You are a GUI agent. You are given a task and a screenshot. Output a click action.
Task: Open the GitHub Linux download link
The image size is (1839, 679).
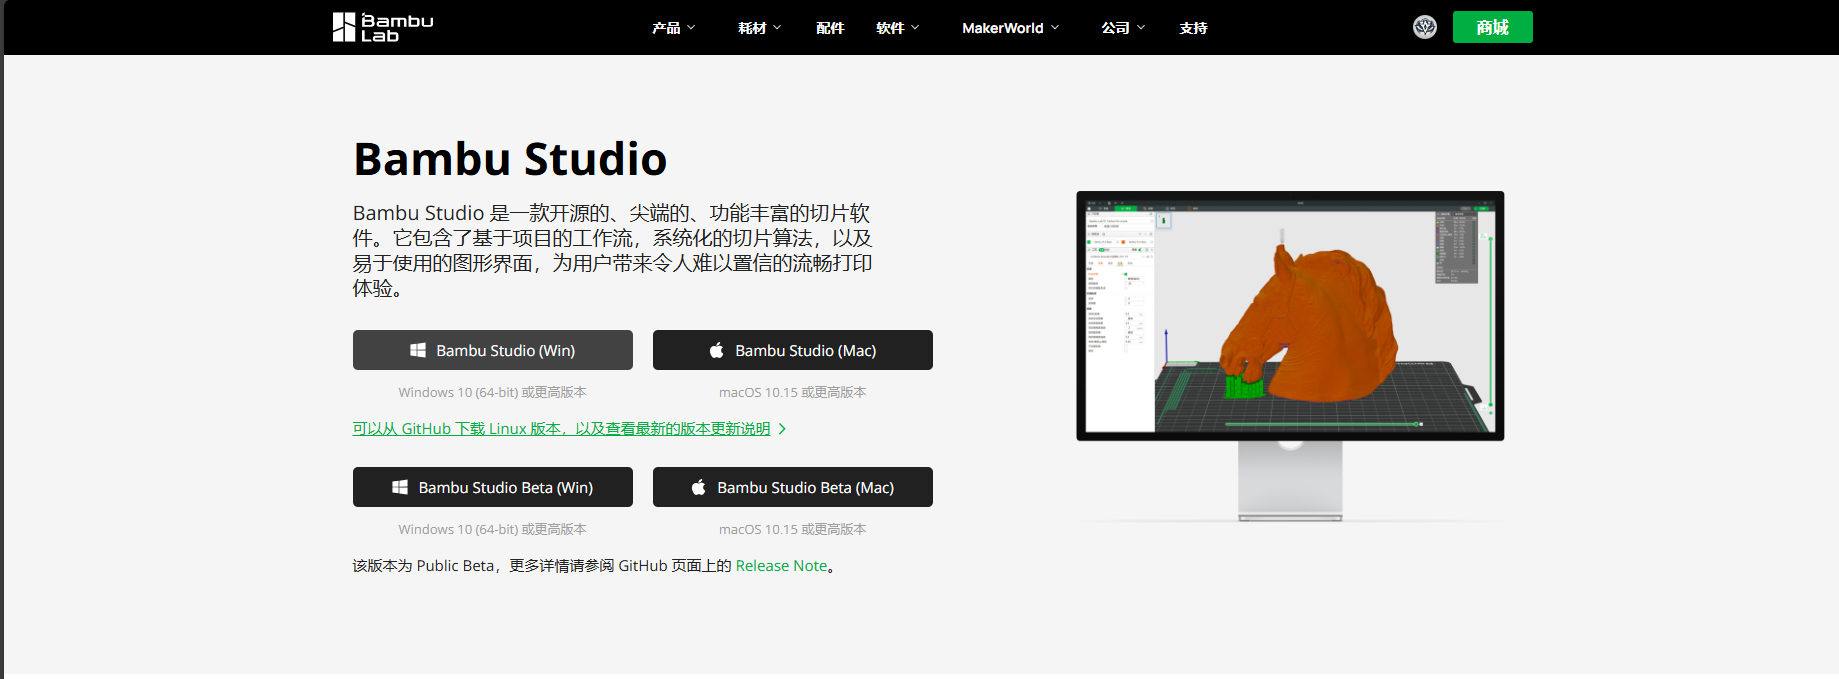pos(561,429)
